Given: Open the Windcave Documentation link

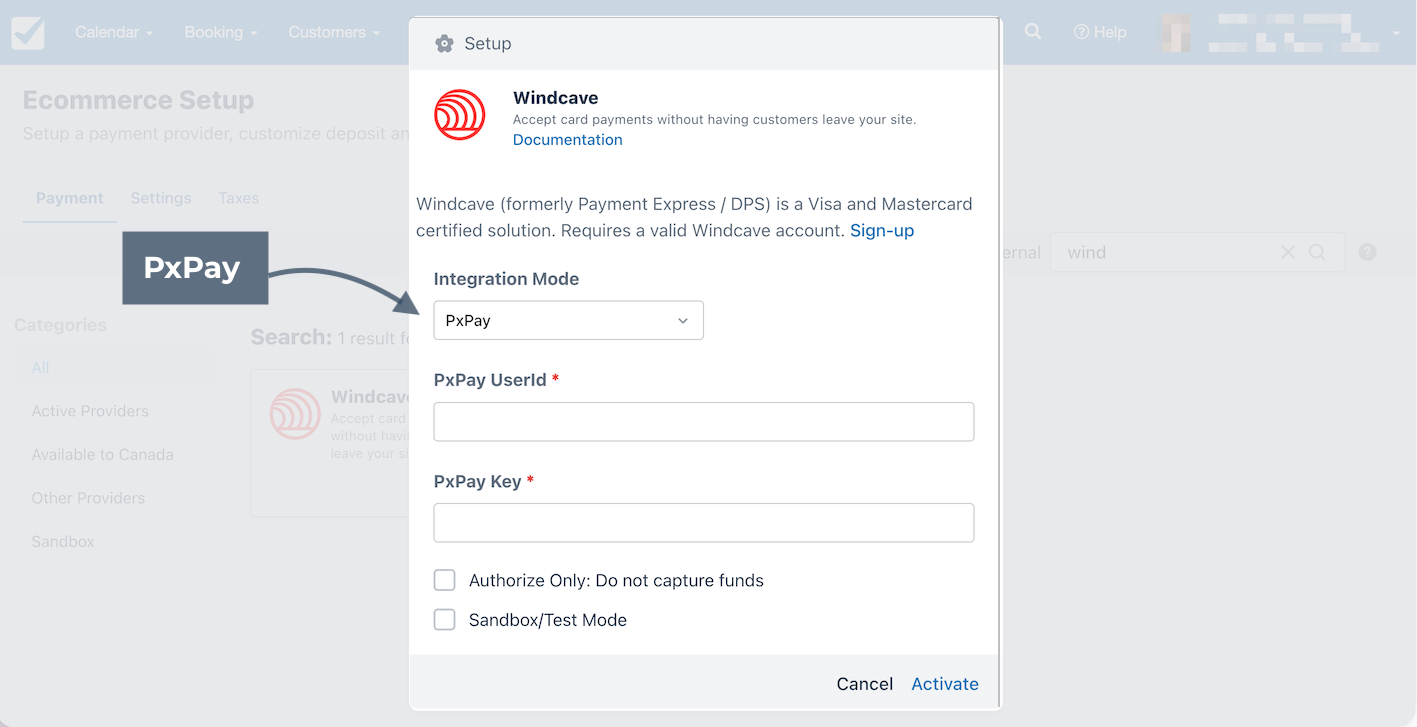Looking at the screenshot, I should click(568, 140).
